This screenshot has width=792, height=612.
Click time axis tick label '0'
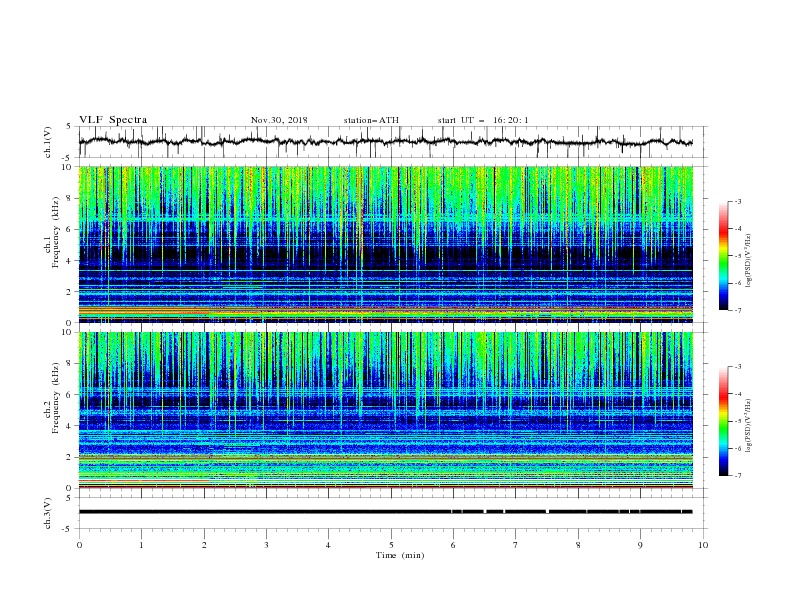(x=79, y=545)
